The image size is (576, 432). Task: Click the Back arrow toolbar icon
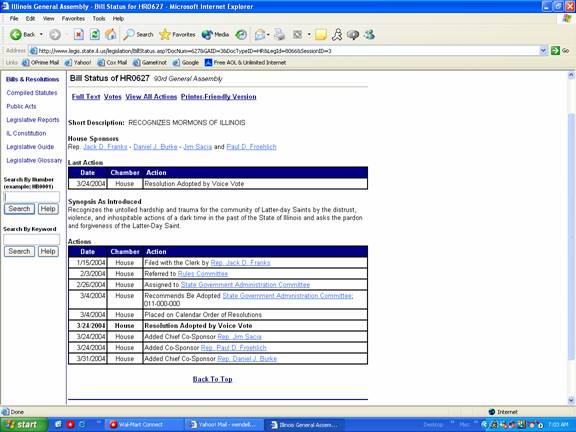tap(15, 35)
